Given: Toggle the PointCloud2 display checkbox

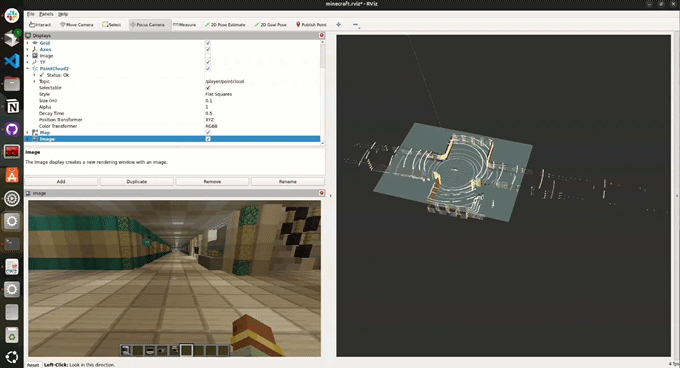Looking at the screenshot, I should tap(208, 68).
